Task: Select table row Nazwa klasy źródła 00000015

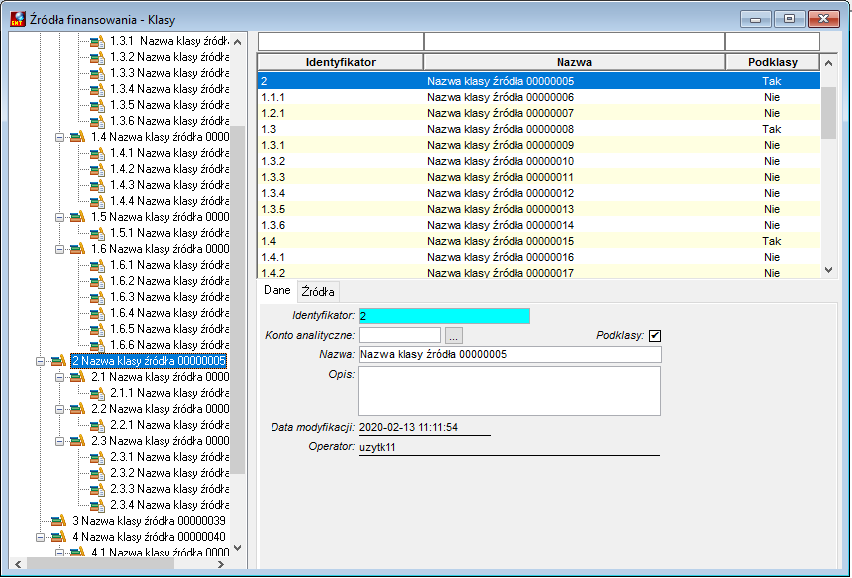Action: (538, 241)
